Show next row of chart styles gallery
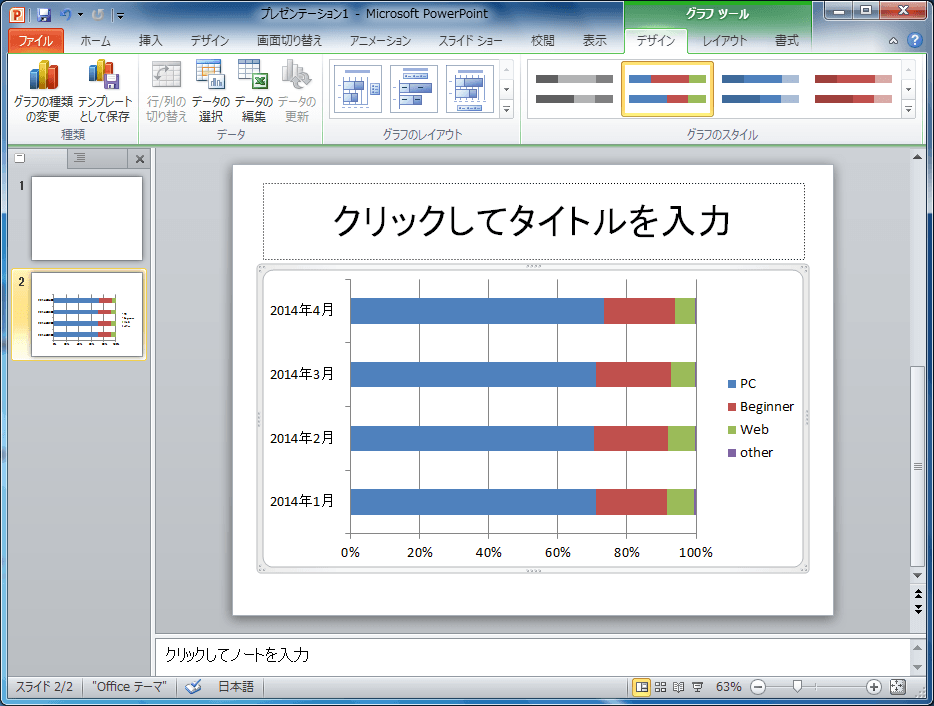 [908, 89]
